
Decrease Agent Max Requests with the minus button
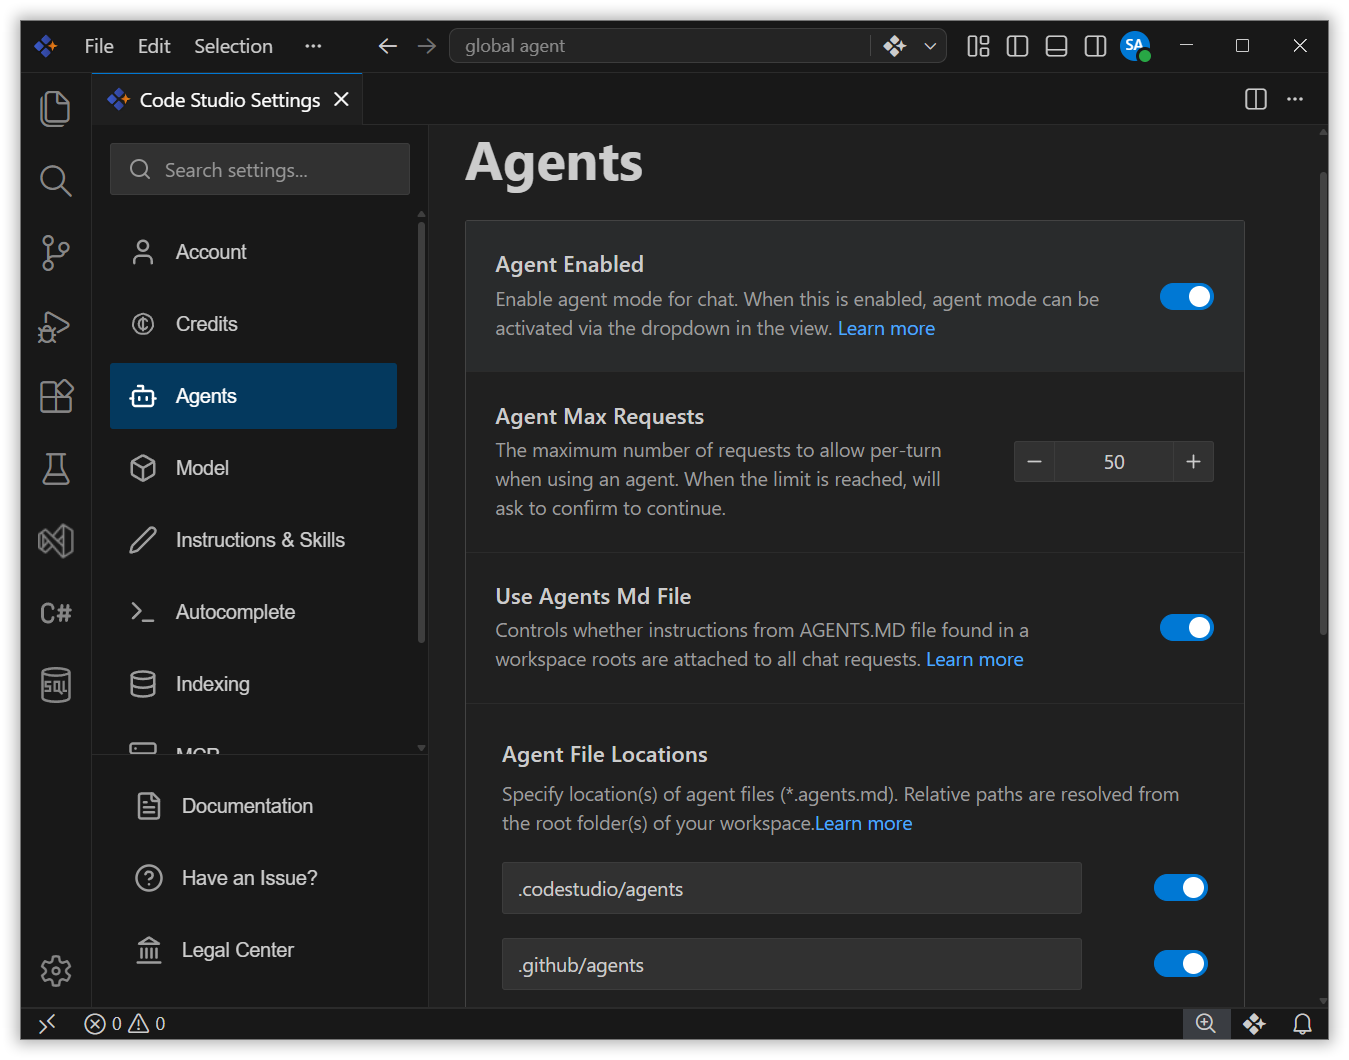tap(1034, 462)
